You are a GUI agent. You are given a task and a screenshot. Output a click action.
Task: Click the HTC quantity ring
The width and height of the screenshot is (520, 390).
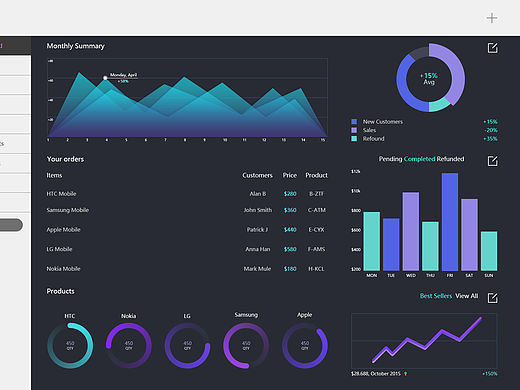pyautogui.click(x=70, y=346)
